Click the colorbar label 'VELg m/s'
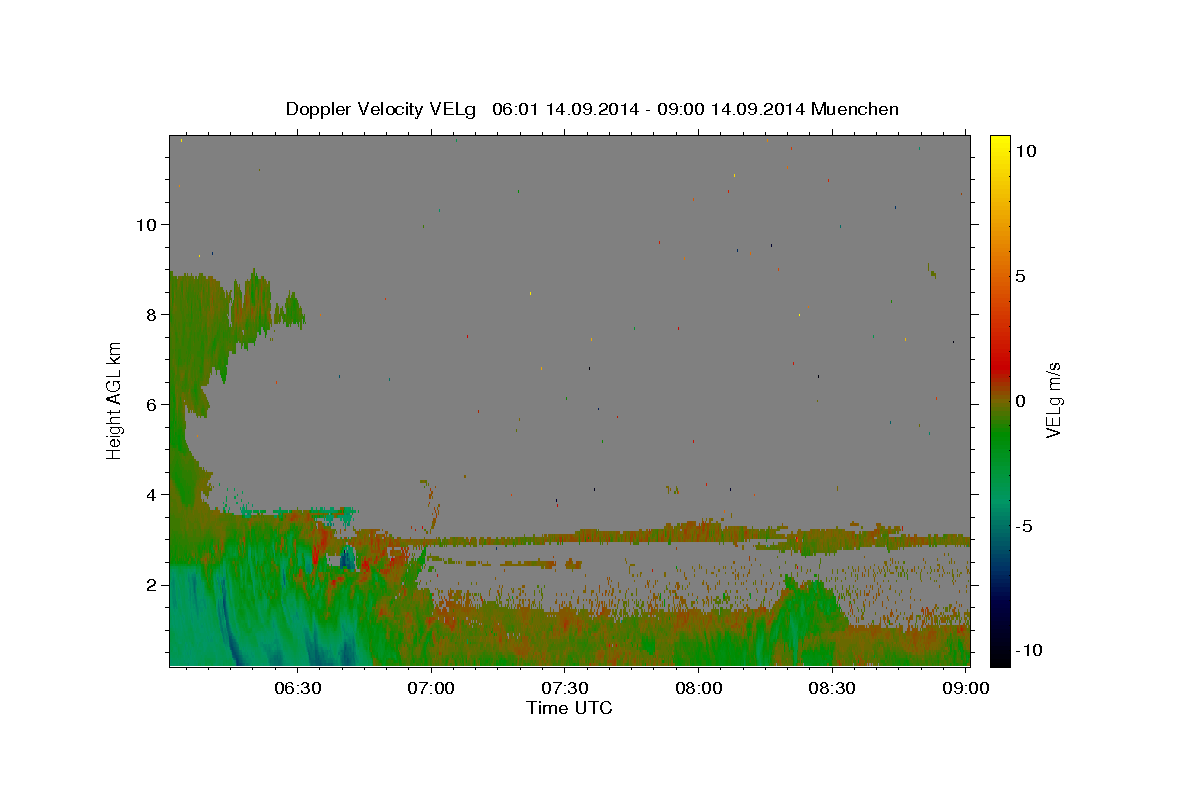1200x800 pixels. [x=1053, y=401]
